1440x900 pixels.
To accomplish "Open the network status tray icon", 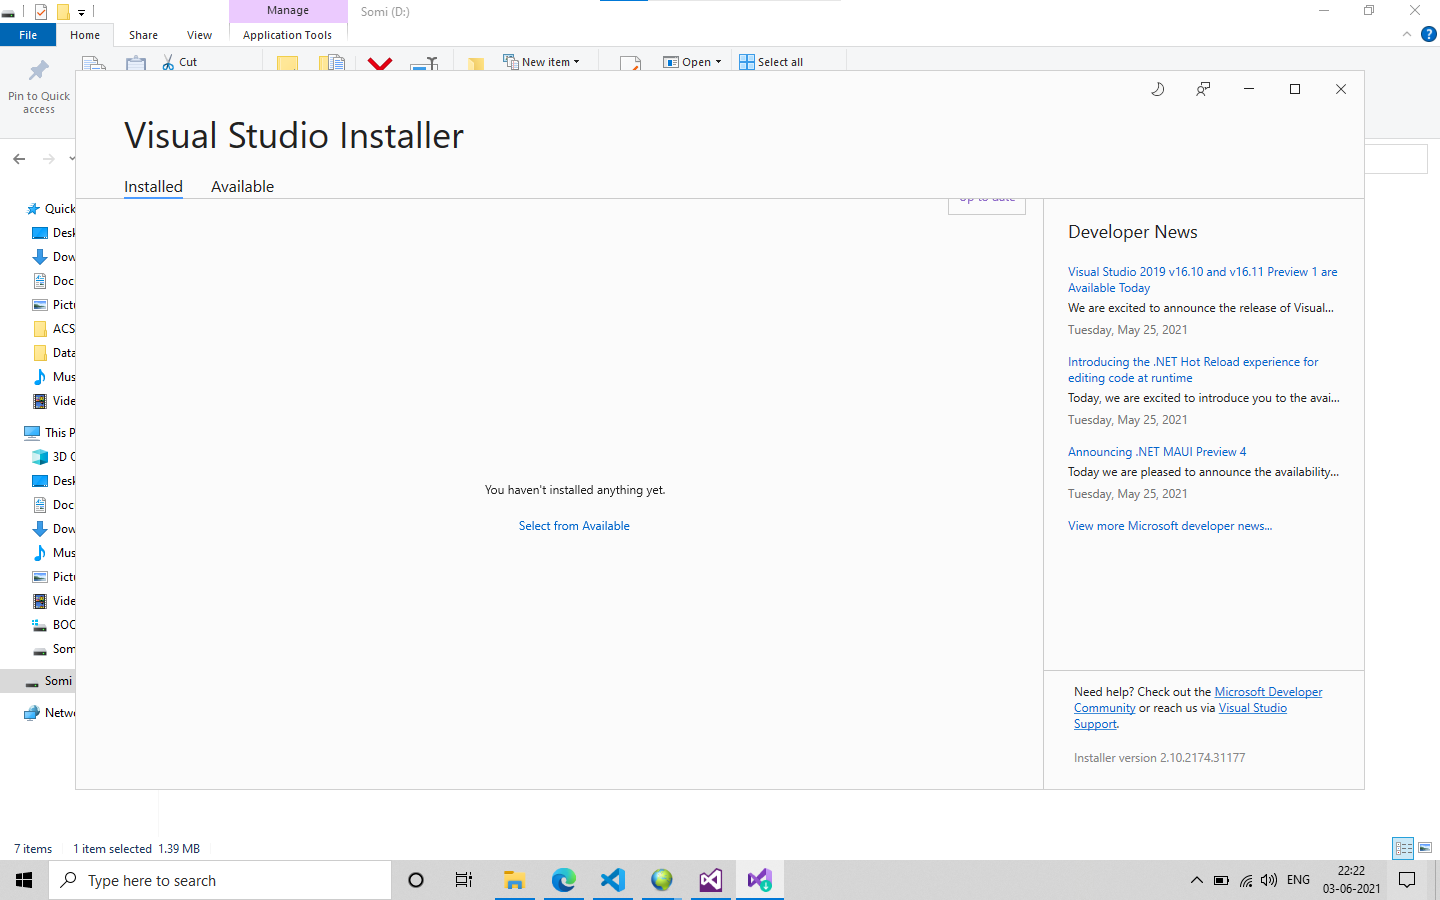I will [x=1246, y=881].
